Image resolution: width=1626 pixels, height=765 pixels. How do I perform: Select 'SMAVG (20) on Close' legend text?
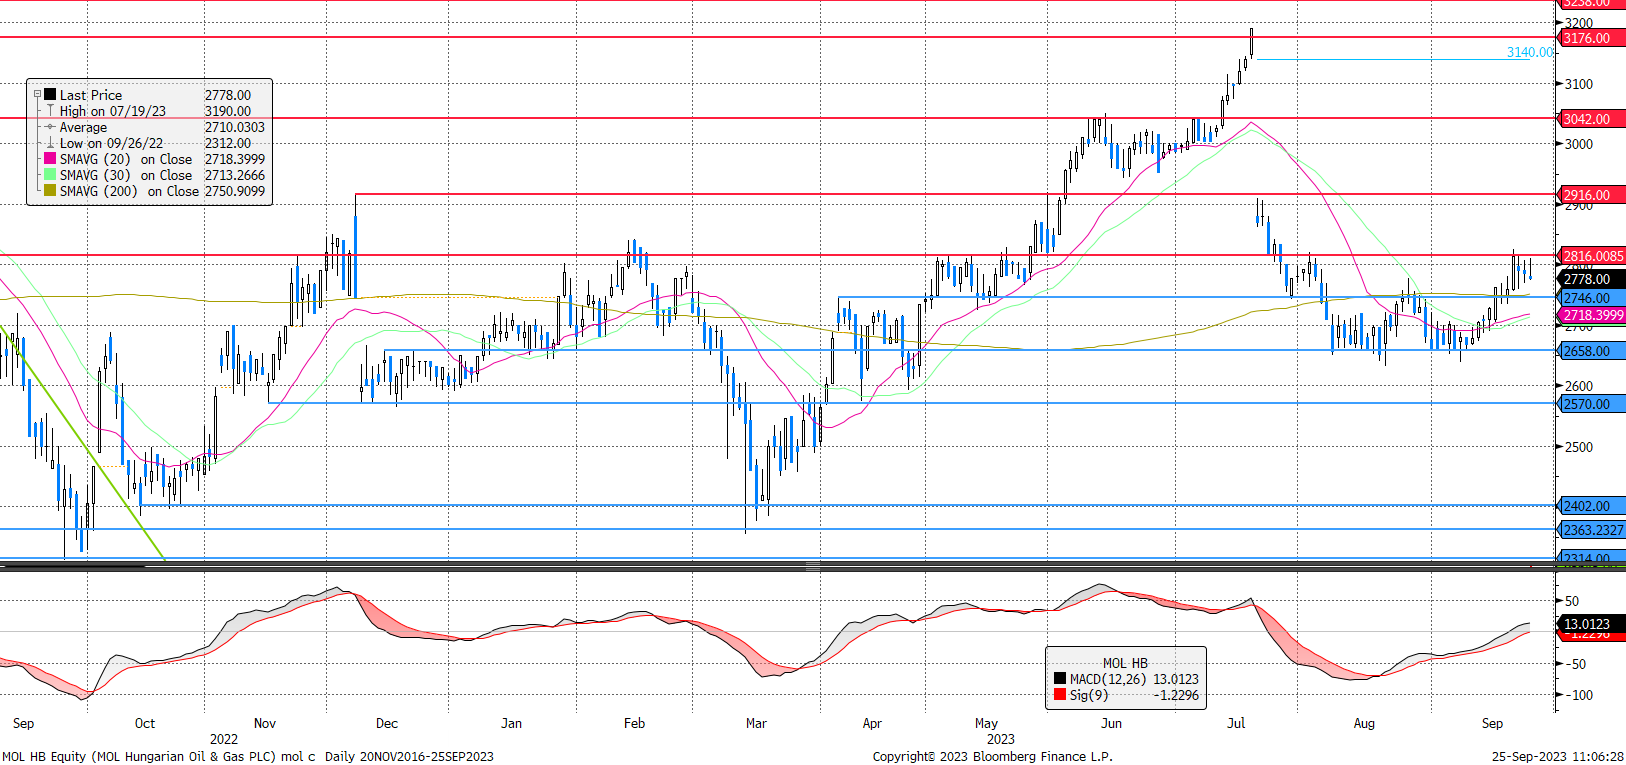[126, 159]
